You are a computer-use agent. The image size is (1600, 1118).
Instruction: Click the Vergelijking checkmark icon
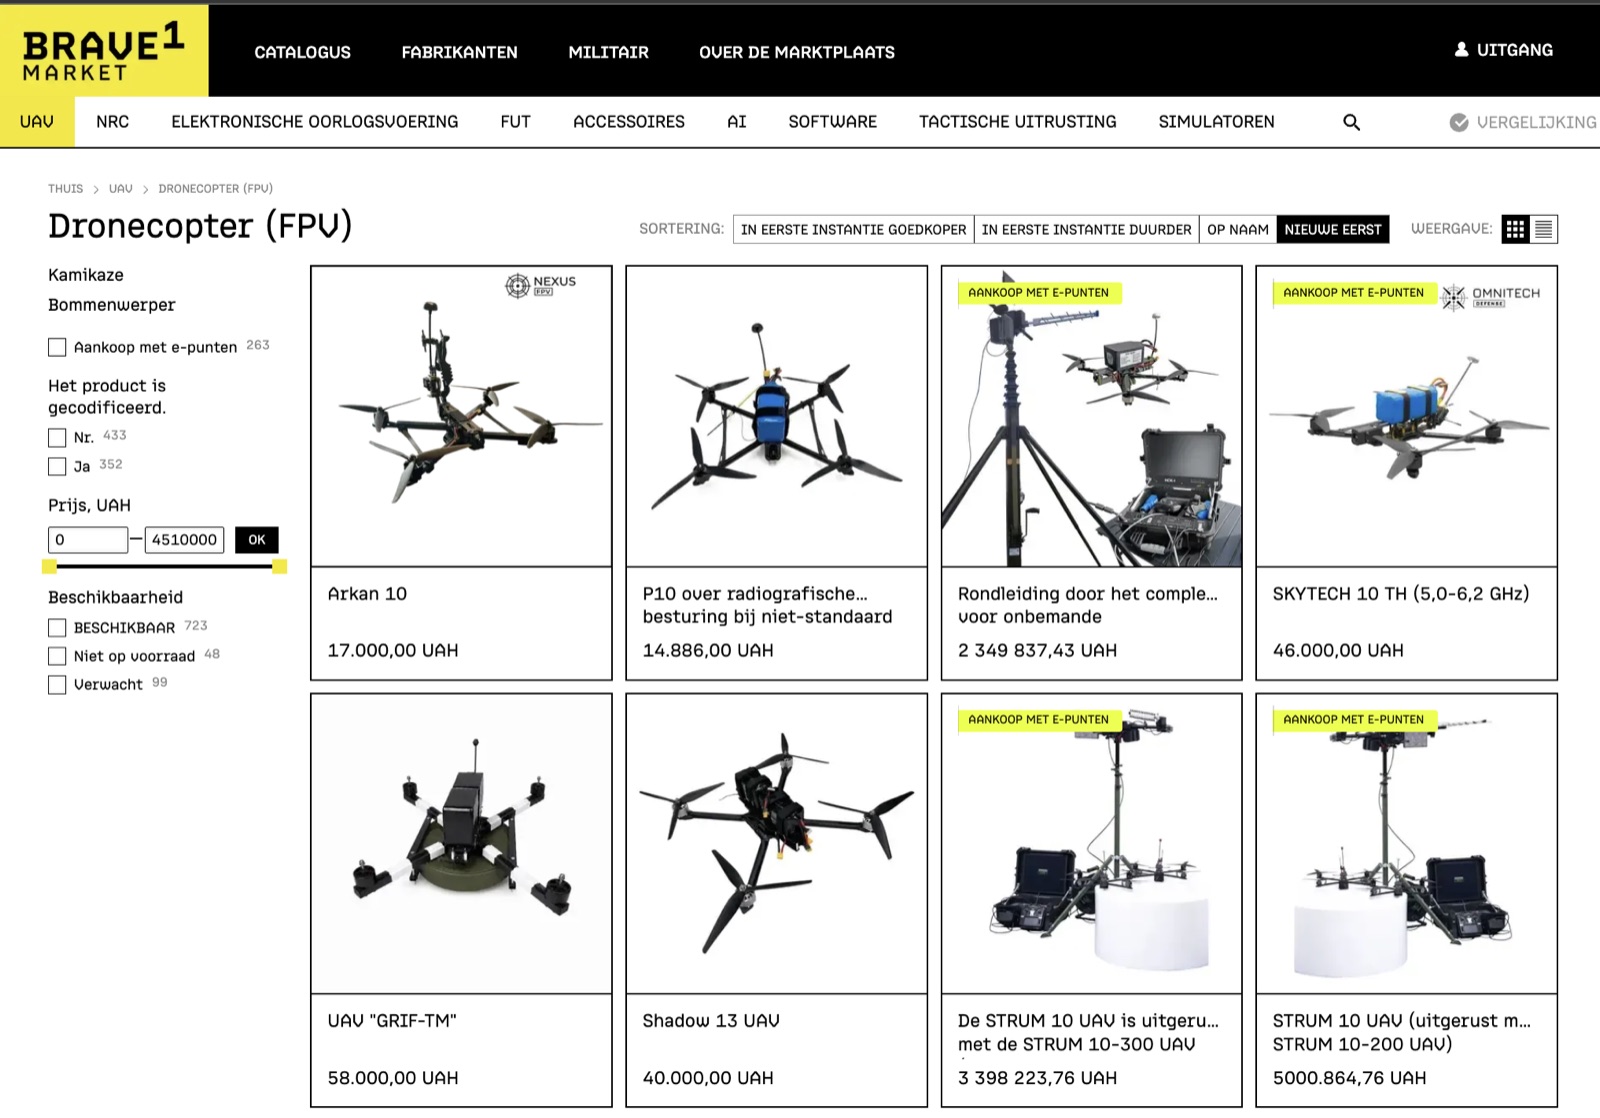(x=1459, y=122)
